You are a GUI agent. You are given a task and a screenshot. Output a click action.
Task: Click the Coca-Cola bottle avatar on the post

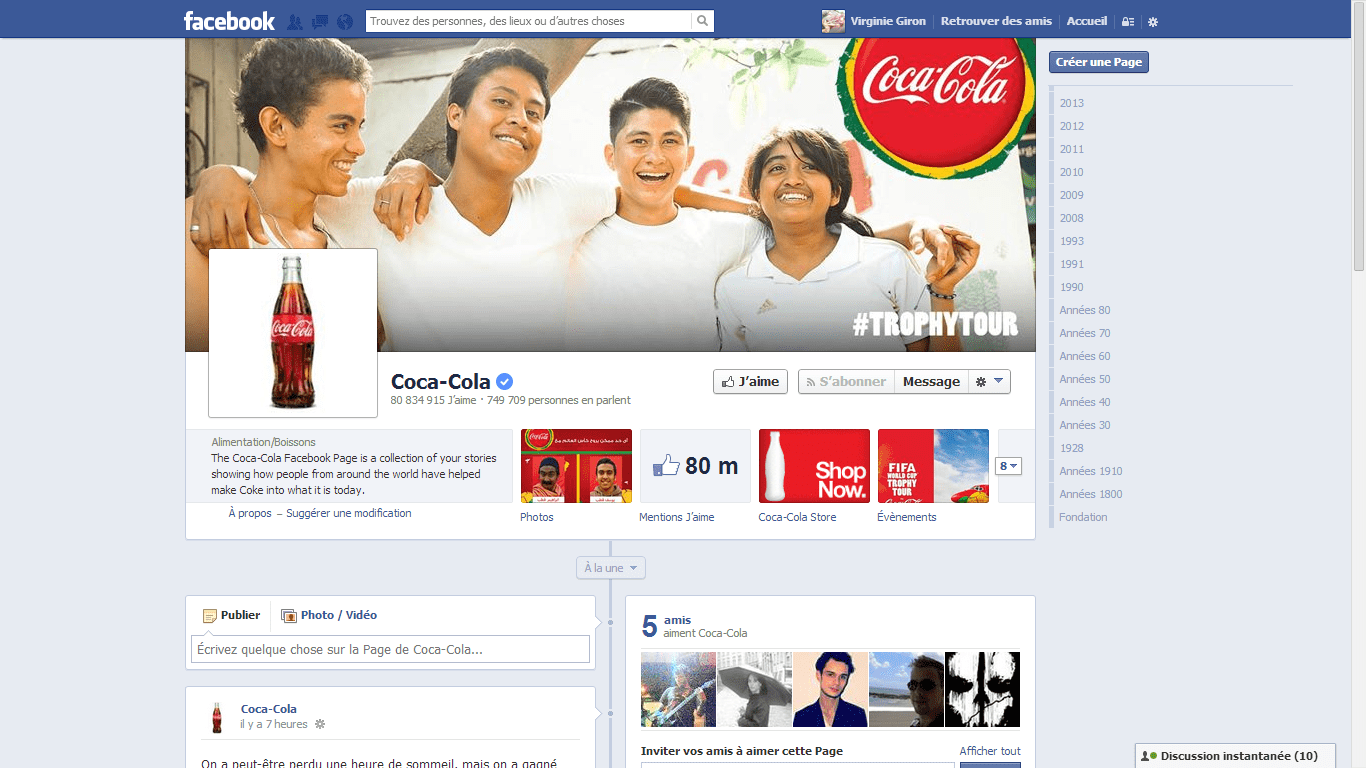click(216, 717)
